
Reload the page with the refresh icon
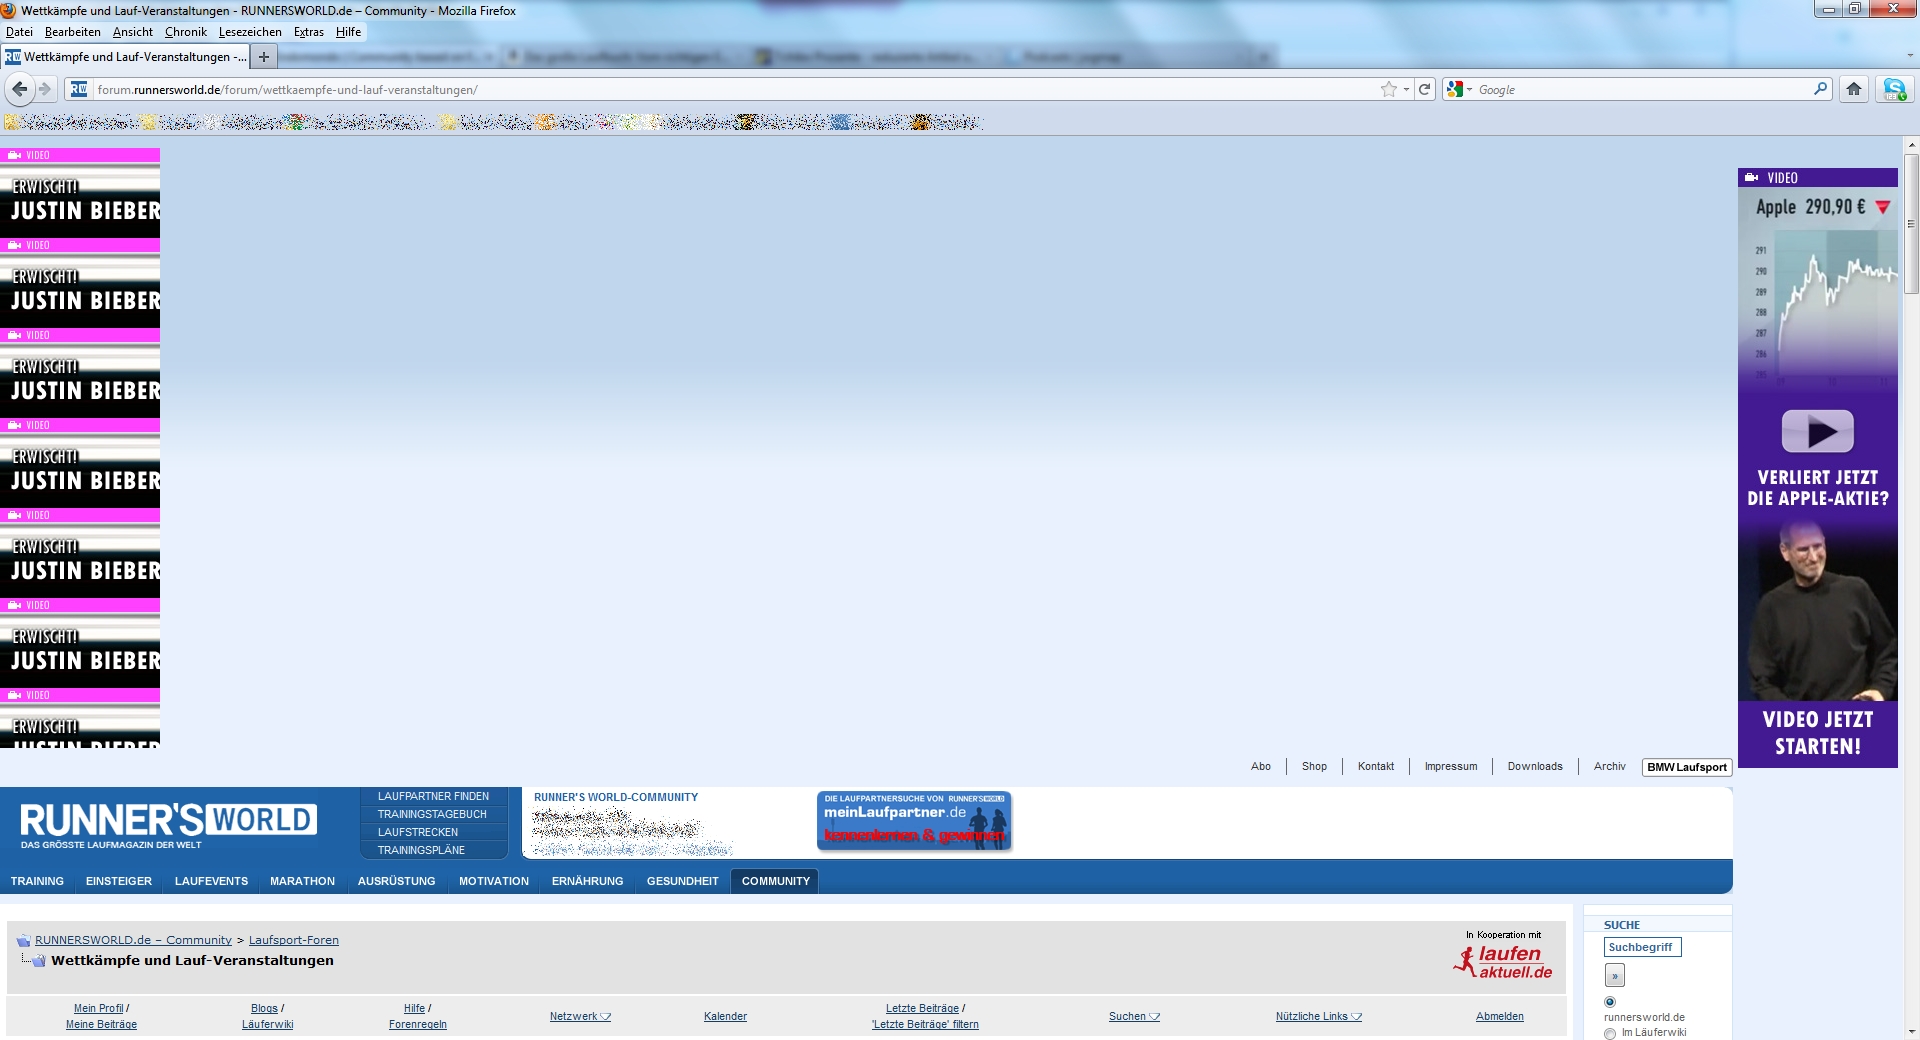pos(1424,89)
